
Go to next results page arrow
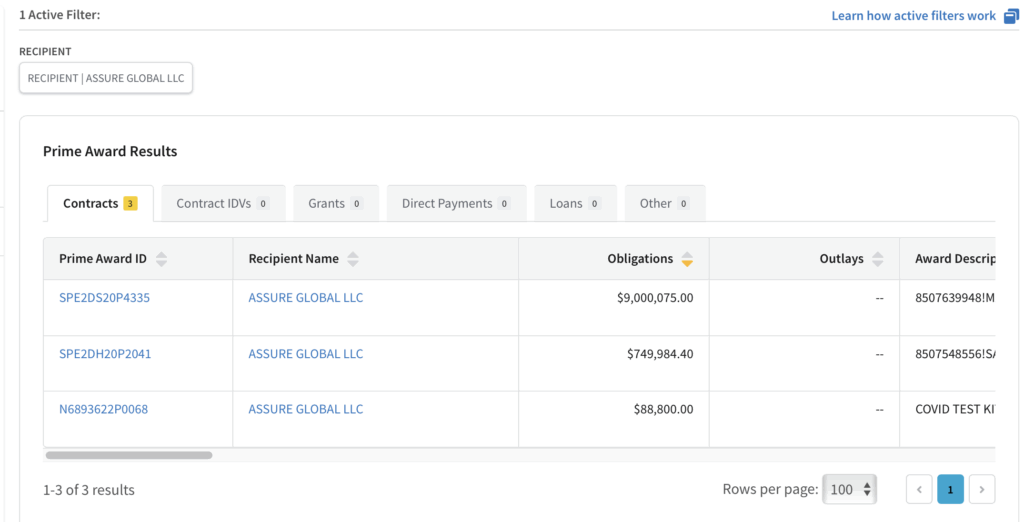(x=982, y=489)
